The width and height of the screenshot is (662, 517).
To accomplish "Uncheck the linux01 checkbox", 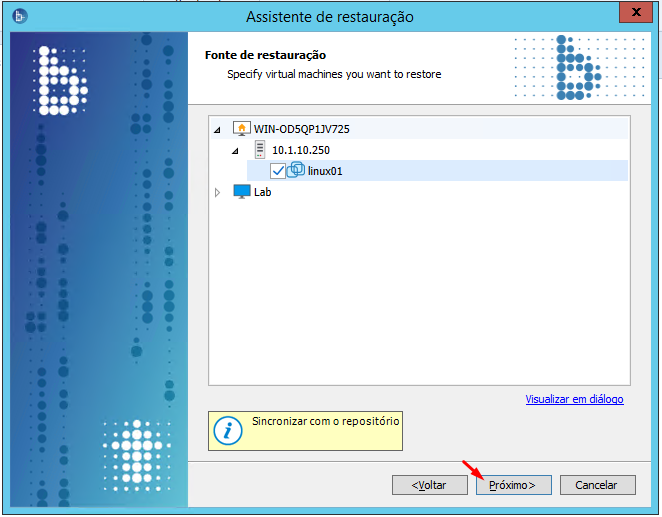I will pos(278,171).
